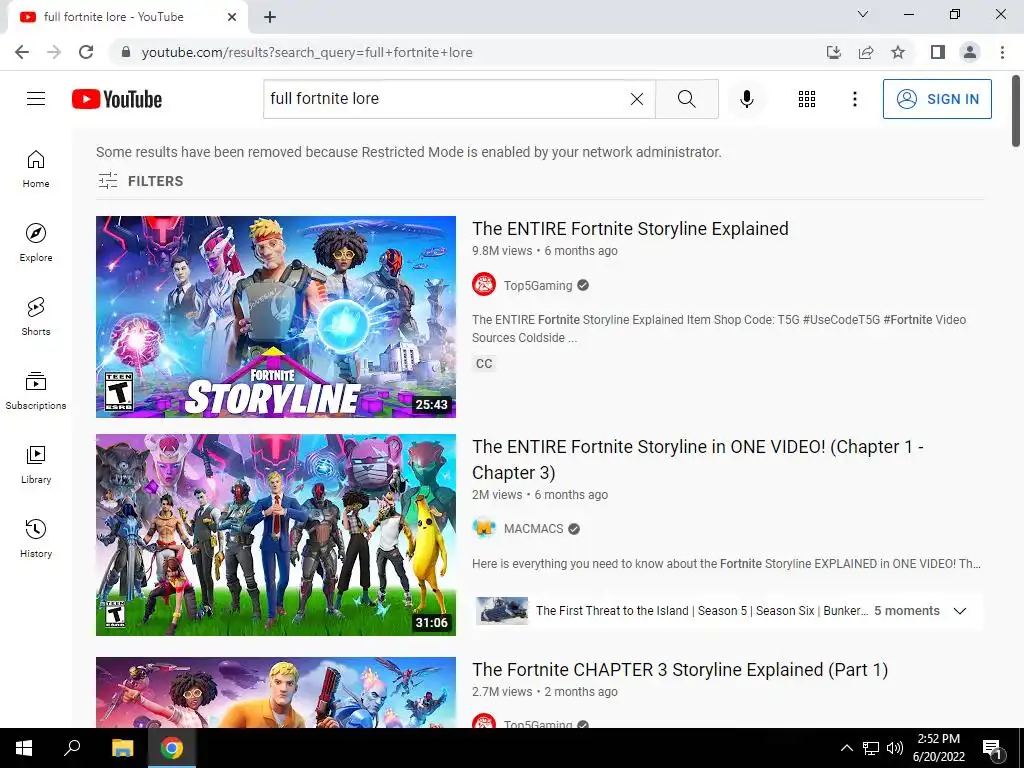Clear the search box with X
The height and width of the screenshot is (768, 1024).
(637, 99)
